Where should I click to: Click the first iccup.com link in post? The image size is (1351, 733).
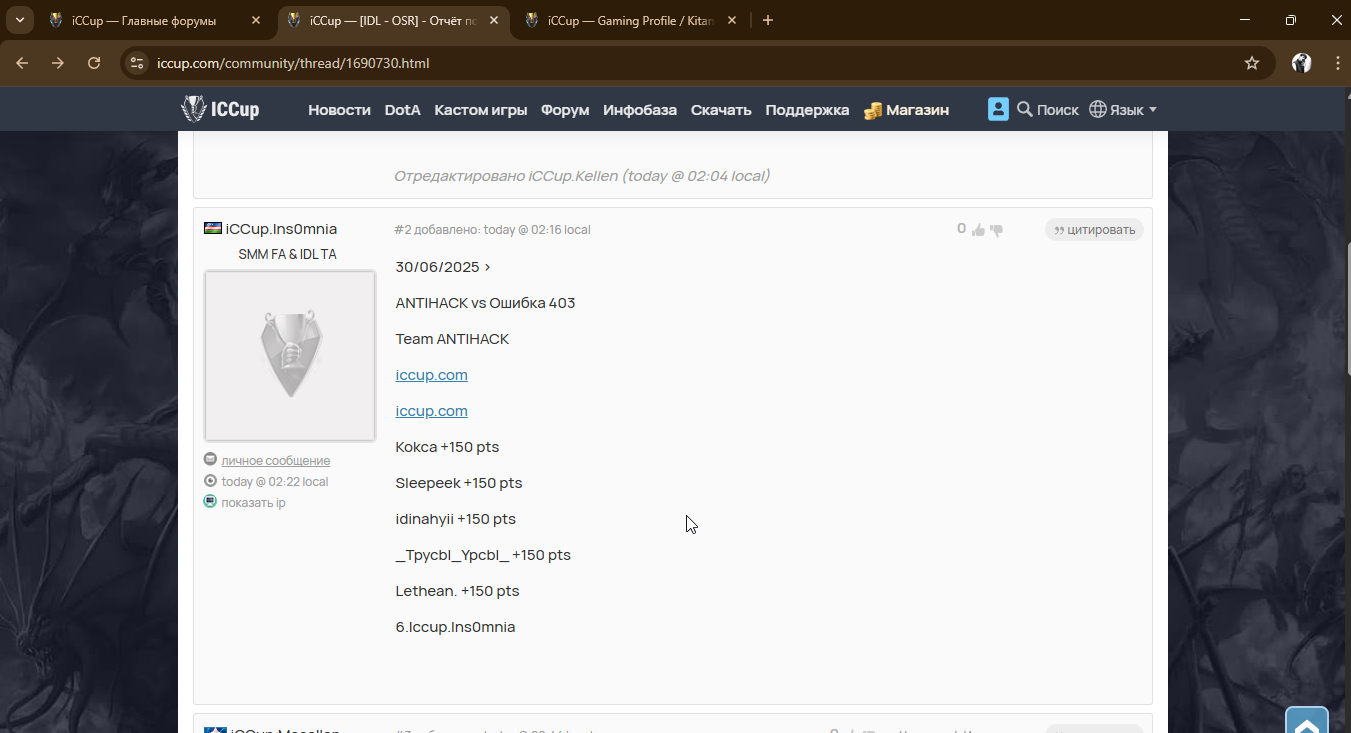432,375
